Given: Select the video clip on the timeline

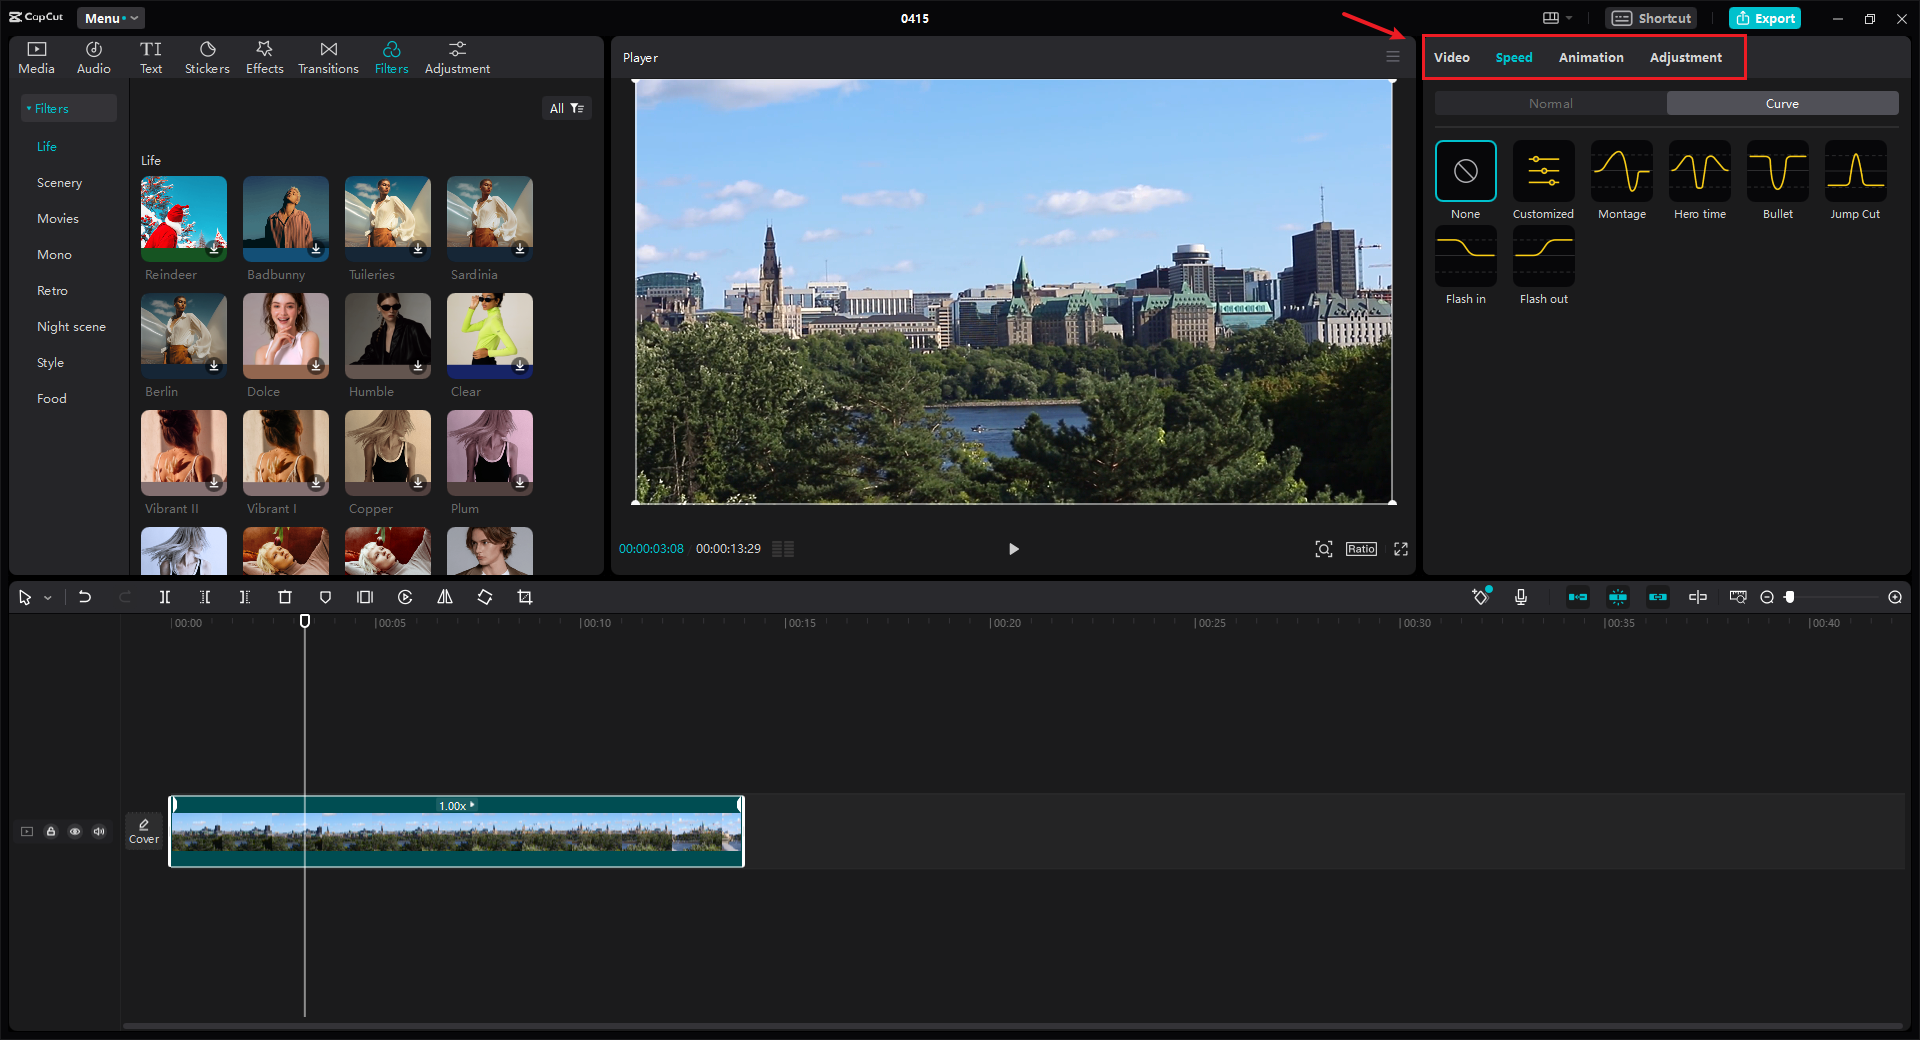Looking at the screenshot, I should (x=457, y=831).
